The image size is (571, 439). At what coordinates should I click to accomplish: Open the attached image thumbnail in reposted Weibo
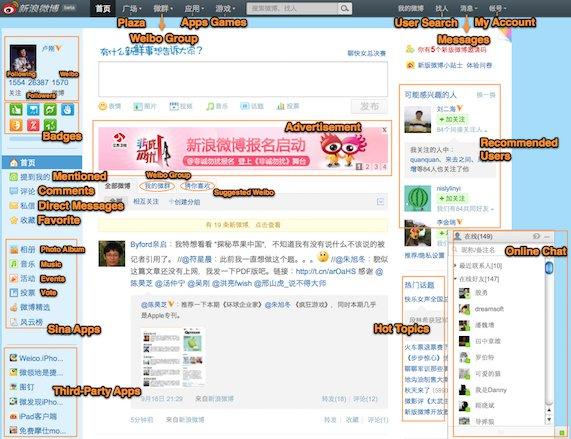pos(173,357)
